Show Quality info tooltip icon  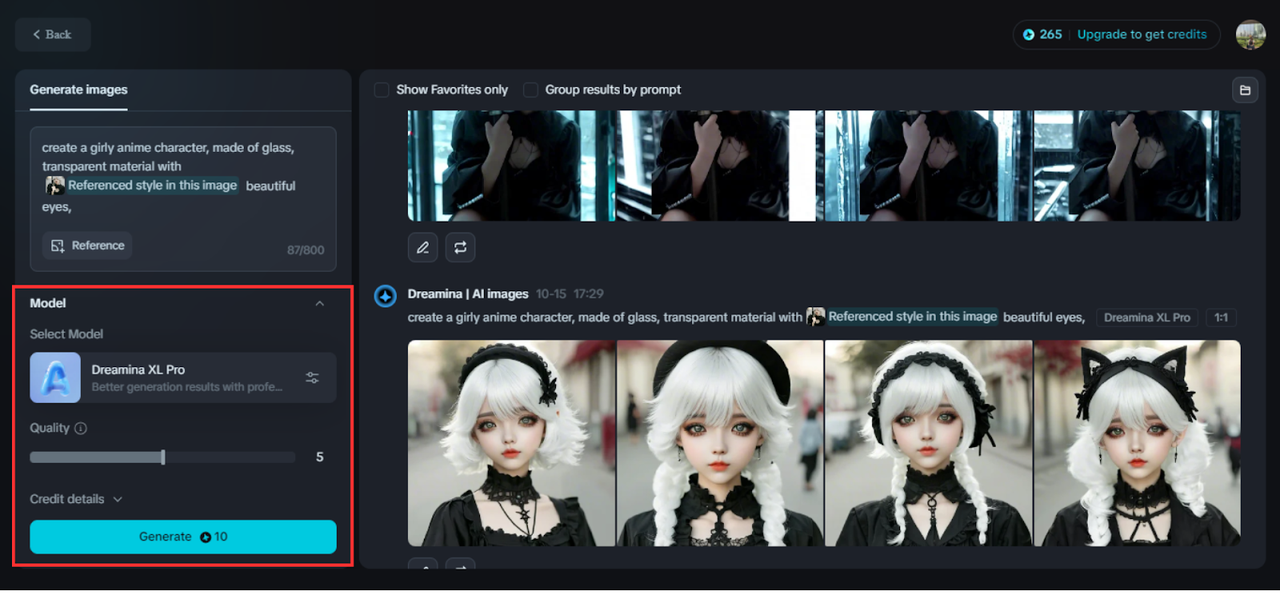tap(81, 428)
